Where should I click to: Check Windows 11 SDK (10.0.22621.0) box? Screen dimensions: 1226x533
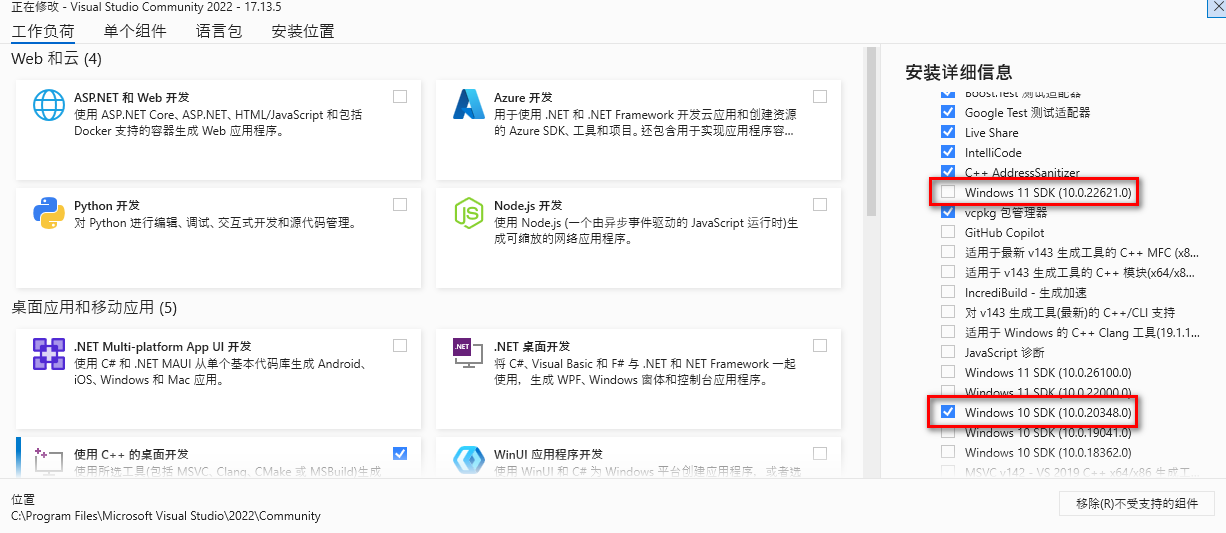tap(948, 192)
